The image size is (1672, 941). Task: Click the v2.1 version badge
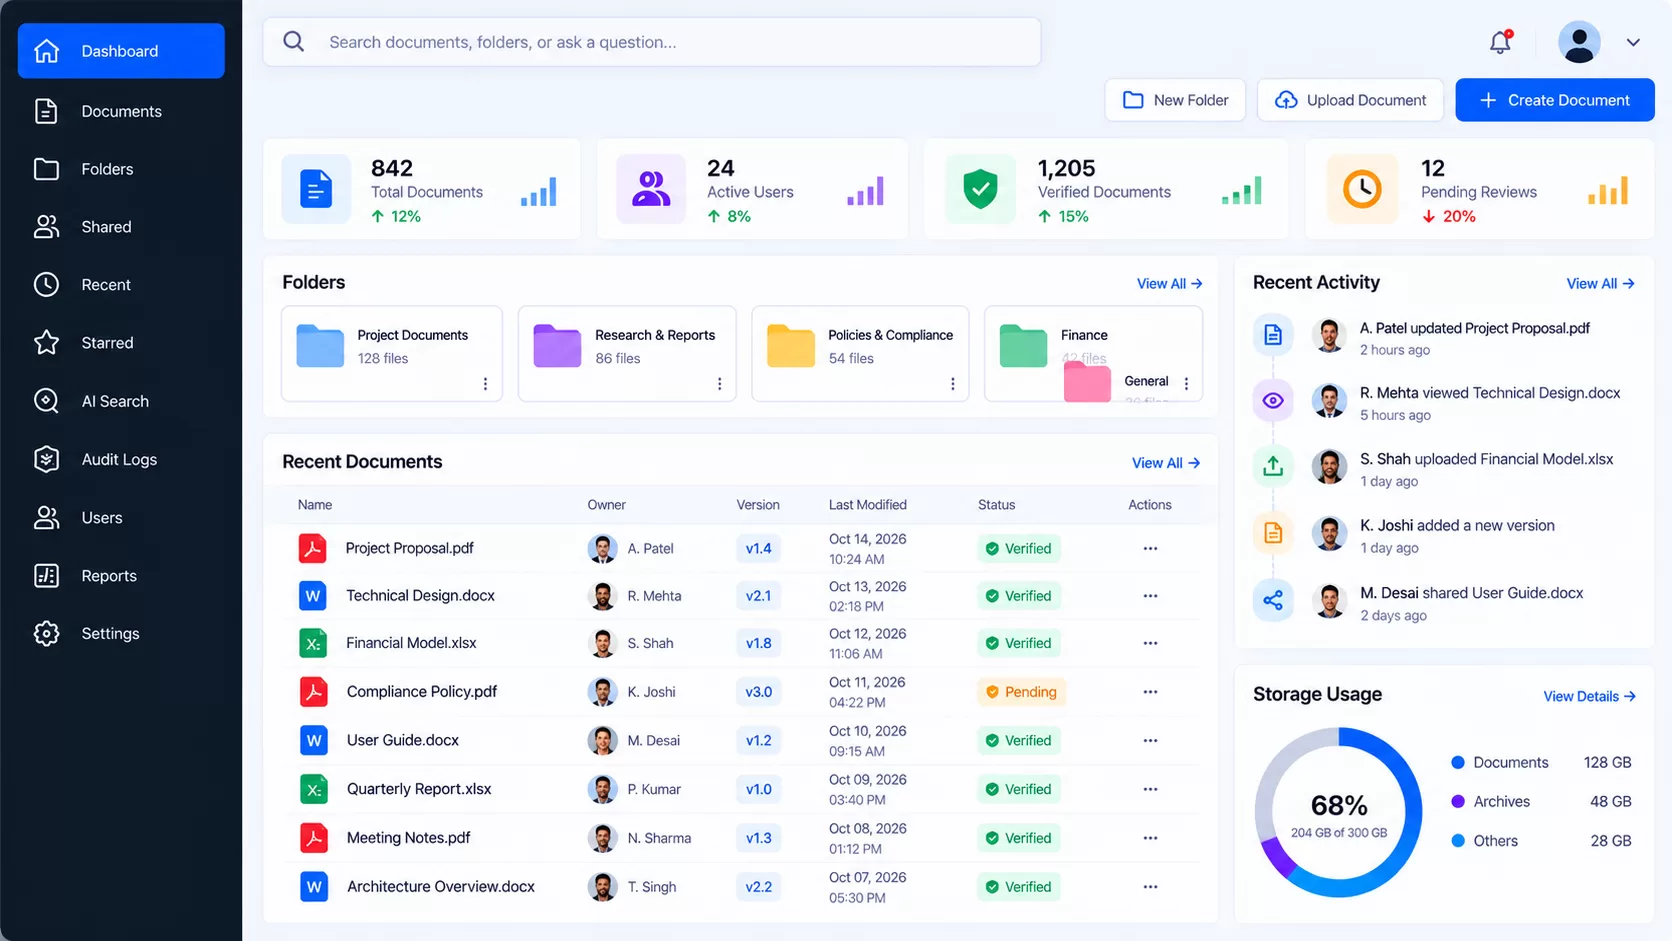tap(758, 596)
